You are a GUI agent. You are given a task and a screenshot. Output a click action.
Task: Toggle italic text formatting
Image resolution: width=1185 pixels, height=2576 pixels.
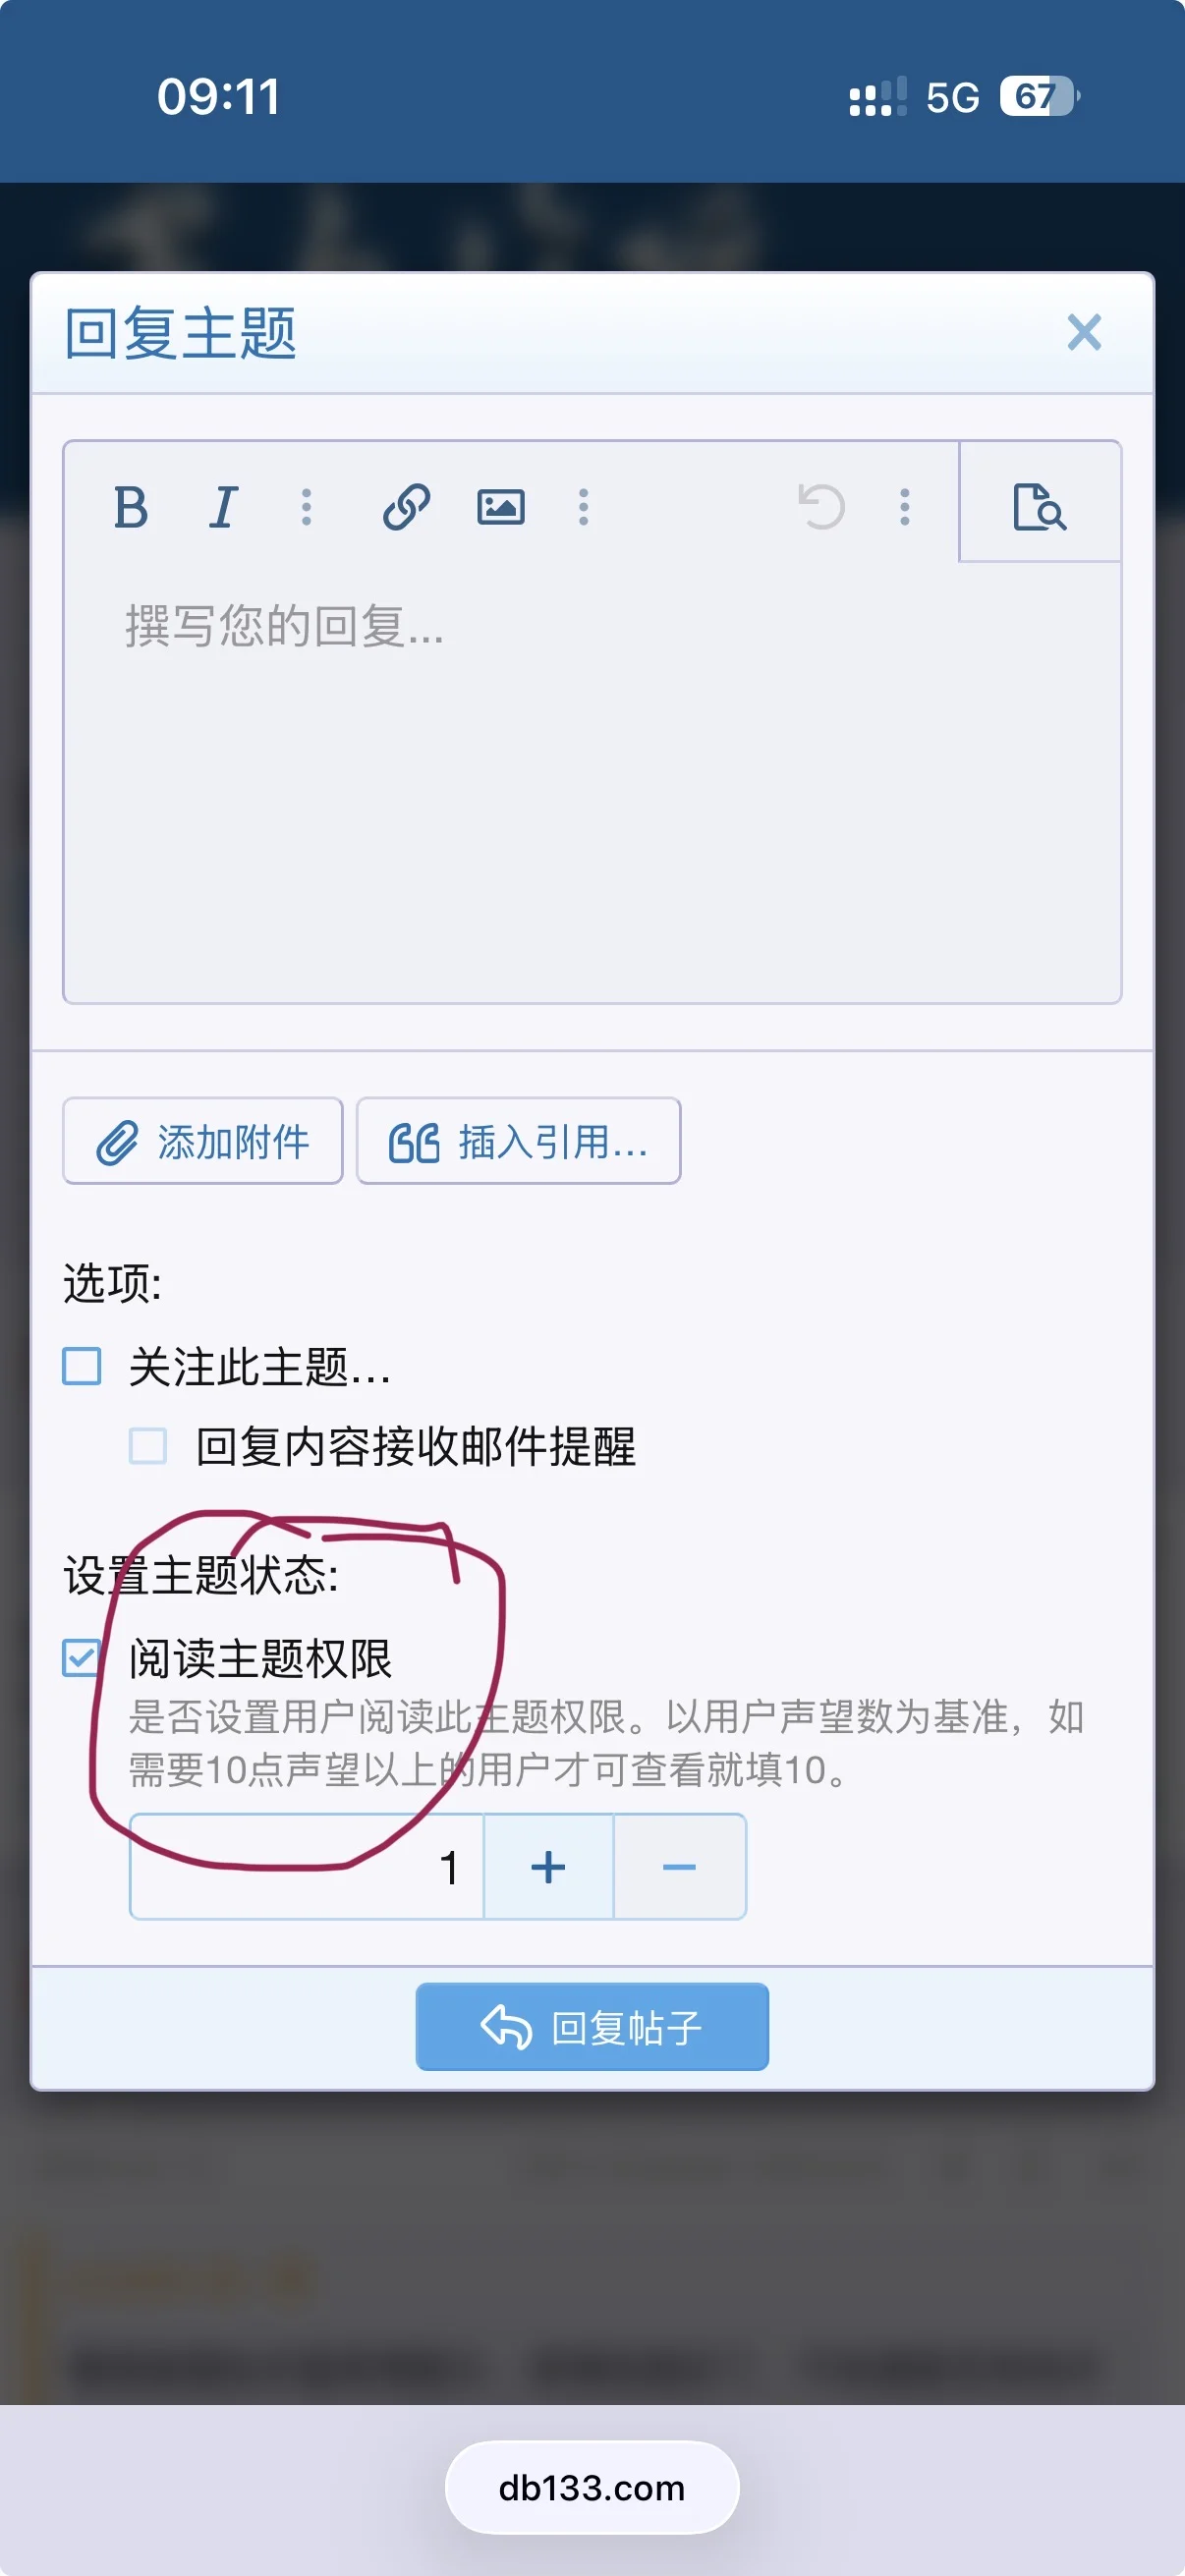(x=224, y=507)
